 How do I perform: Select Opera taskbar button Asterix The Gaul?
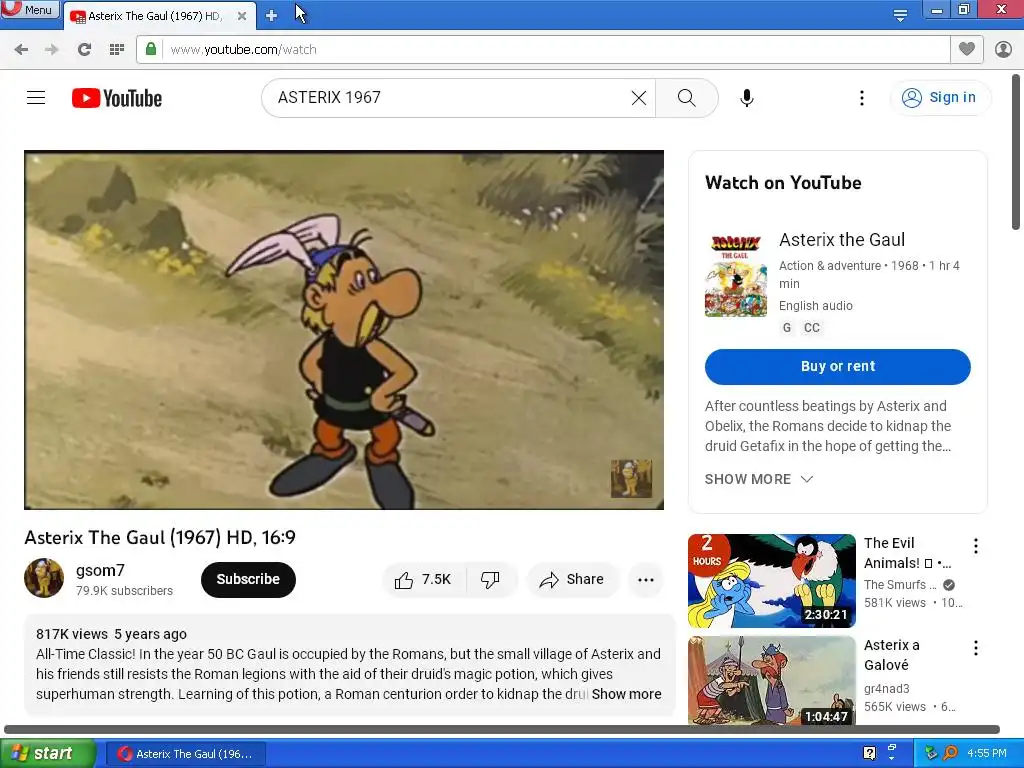point(185,754)
